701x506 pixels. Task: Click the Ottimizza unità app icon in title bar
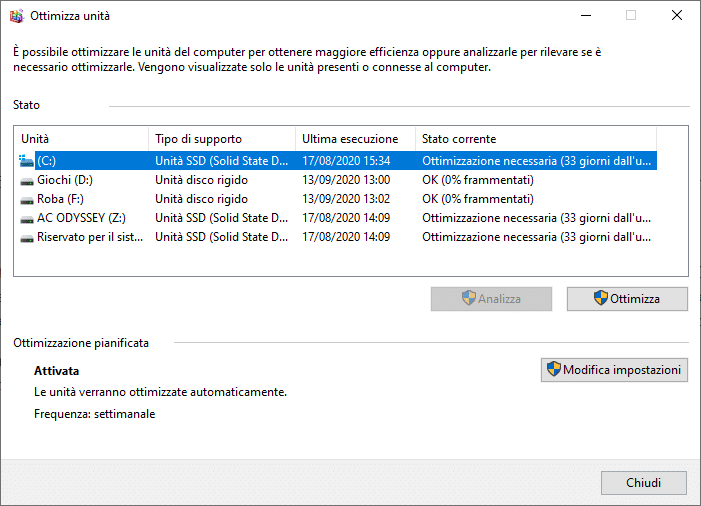pos(14,16)
